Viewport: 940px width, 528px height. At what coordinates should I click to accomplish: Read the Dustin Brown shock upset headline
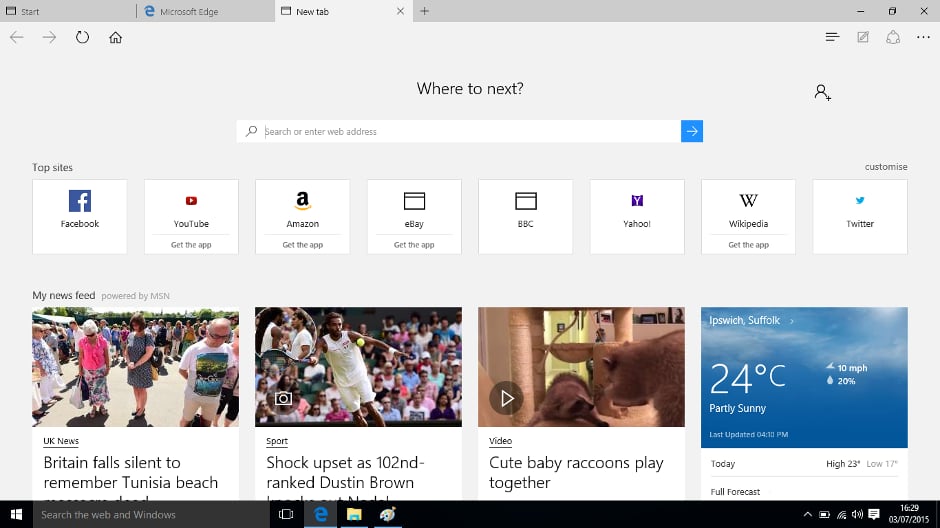[345, 477]
